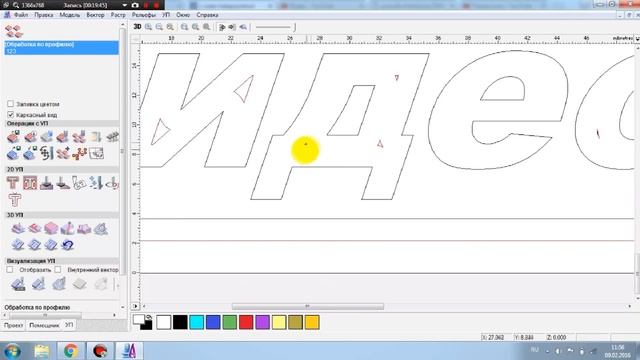The image size is (640, 360).
Task: Select the second icon in Операции с УП
Action: pyautogui.click(x=30, y=137)
